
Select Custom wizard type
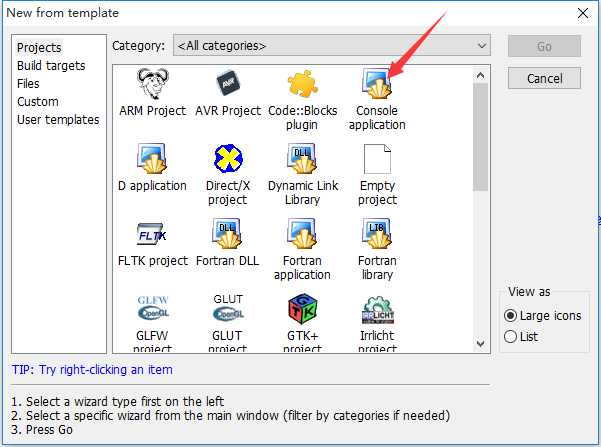tap(38, 102)
